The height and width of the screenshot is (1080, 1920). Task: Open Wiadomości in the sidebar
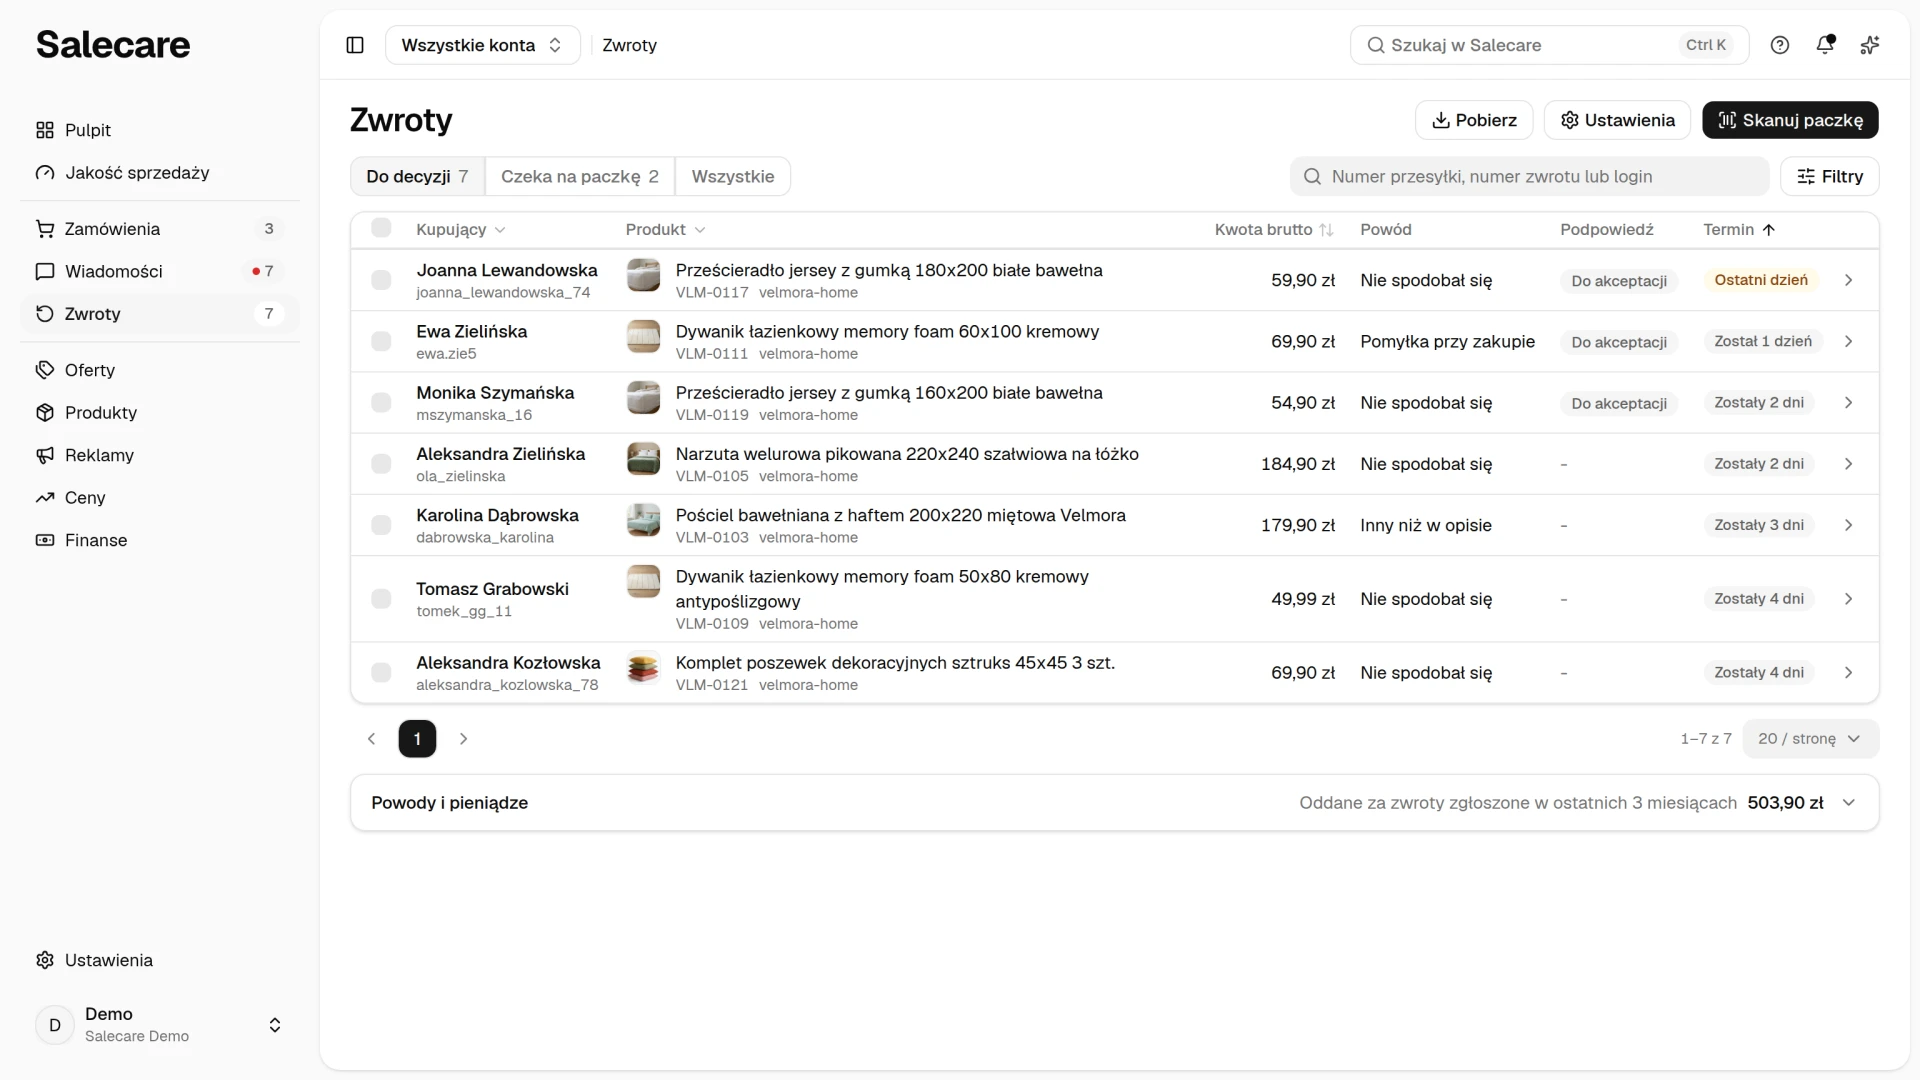(x=160, y=271)
